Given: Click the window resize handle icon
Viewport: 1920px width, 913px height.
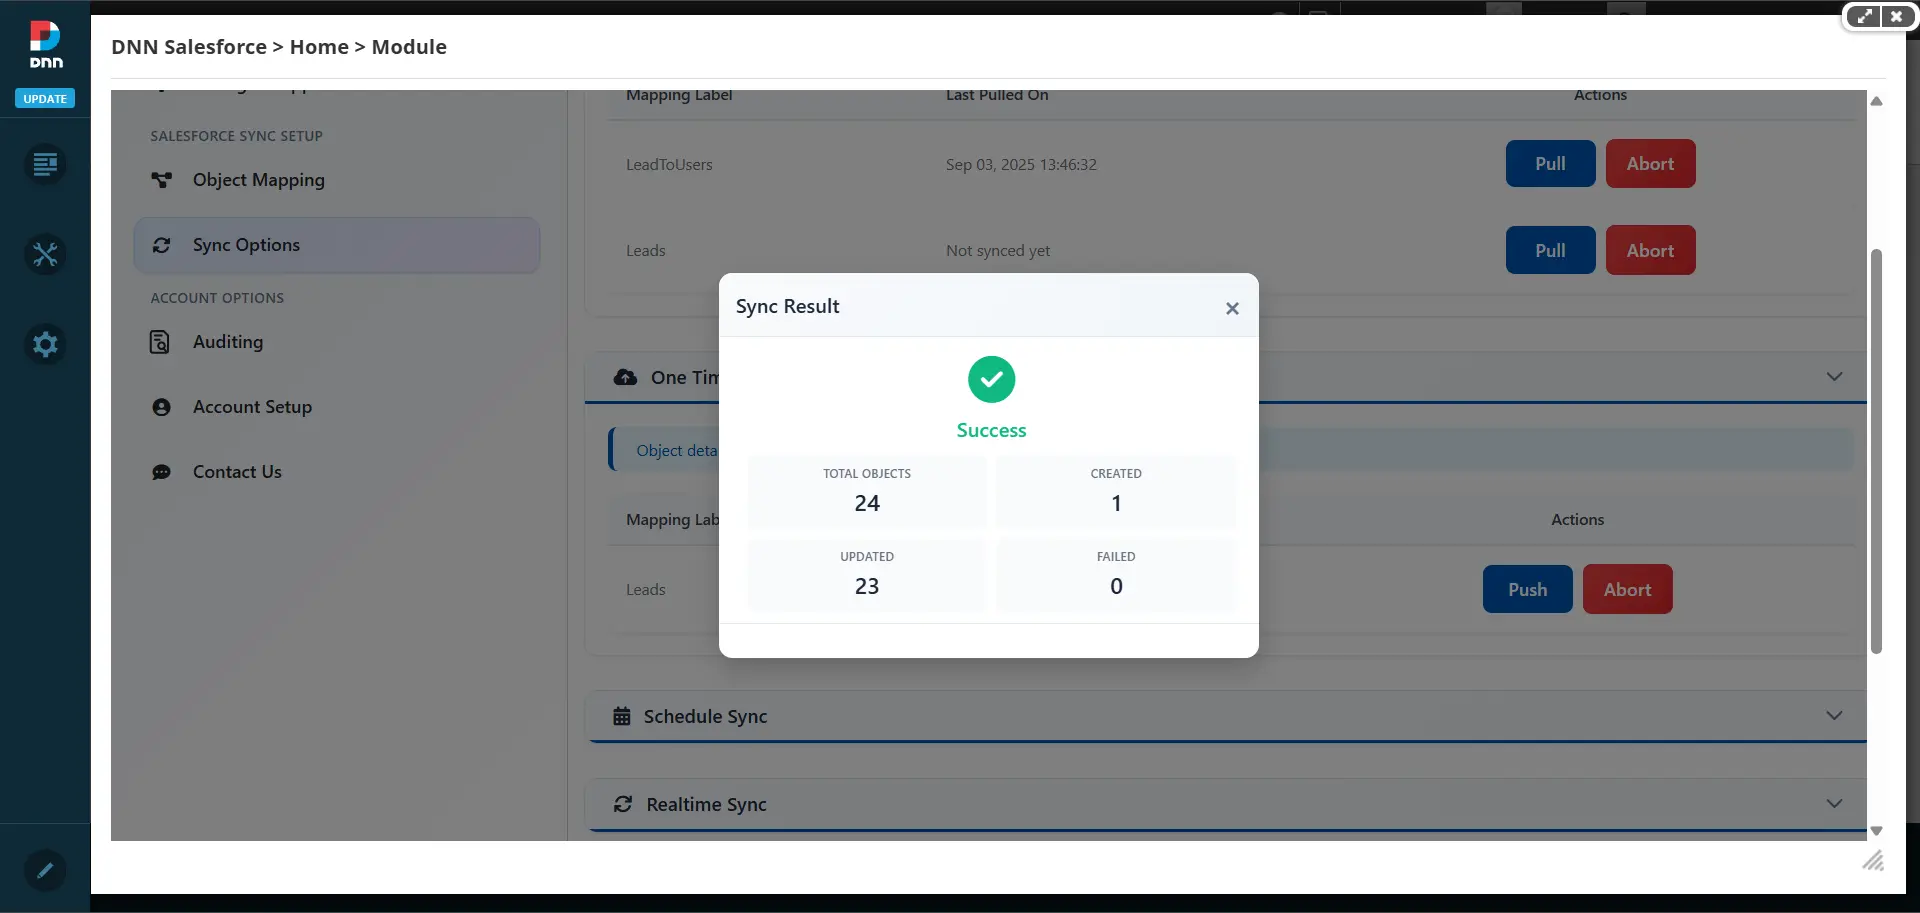Looking at the screenshot, I should pyautogui.click(x=1873, y=861).
